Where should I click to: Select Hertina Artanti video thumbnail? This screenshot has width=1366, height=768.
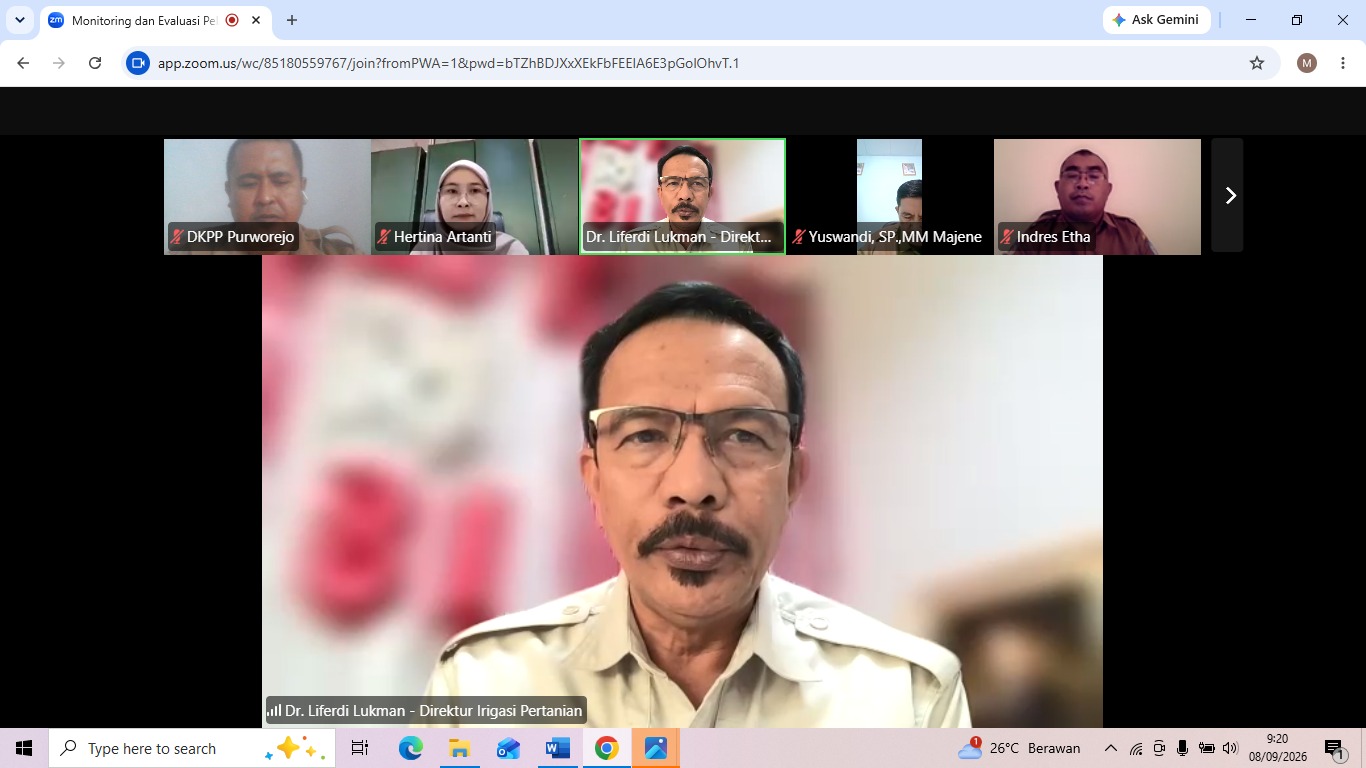(x=474, y=196)
